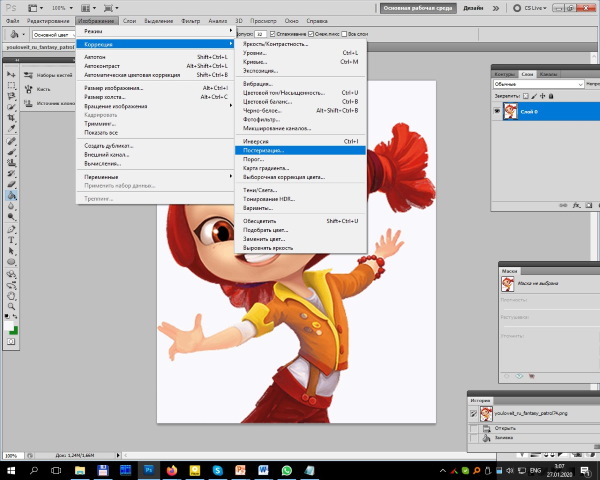Select the Zoom tool in toolbox
This screenshot has height=480, width=600.
[11, 307]
